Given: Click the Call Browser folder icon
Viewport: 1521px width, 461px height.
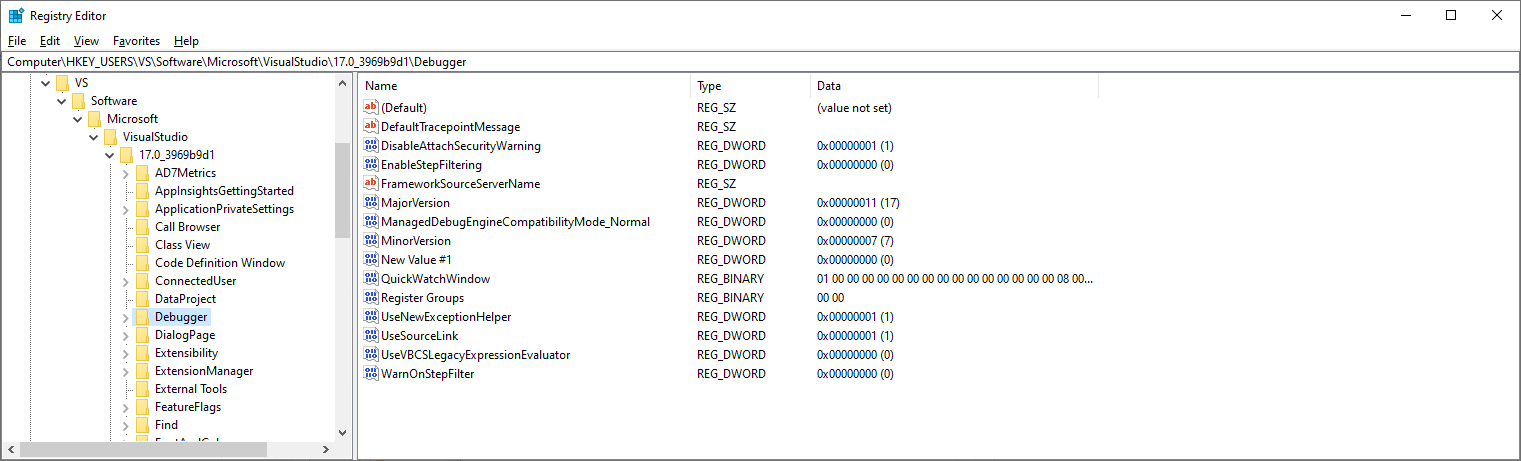Looking at the screenshot, I should coord(142,227).
